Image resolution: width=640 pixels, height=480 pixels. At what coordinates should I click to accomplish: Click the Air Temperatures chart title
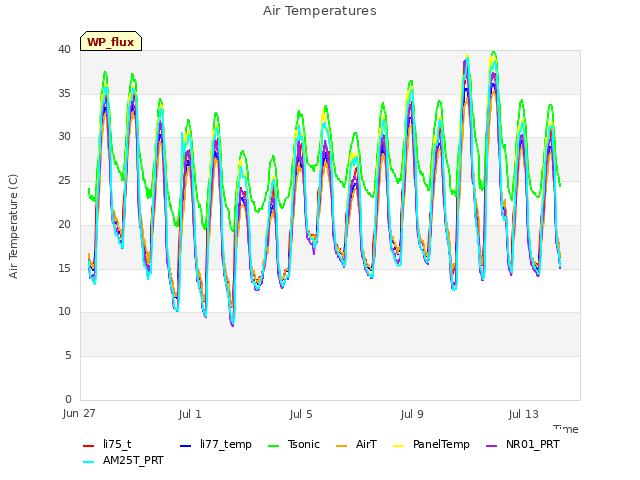click(x=320, y=11)
